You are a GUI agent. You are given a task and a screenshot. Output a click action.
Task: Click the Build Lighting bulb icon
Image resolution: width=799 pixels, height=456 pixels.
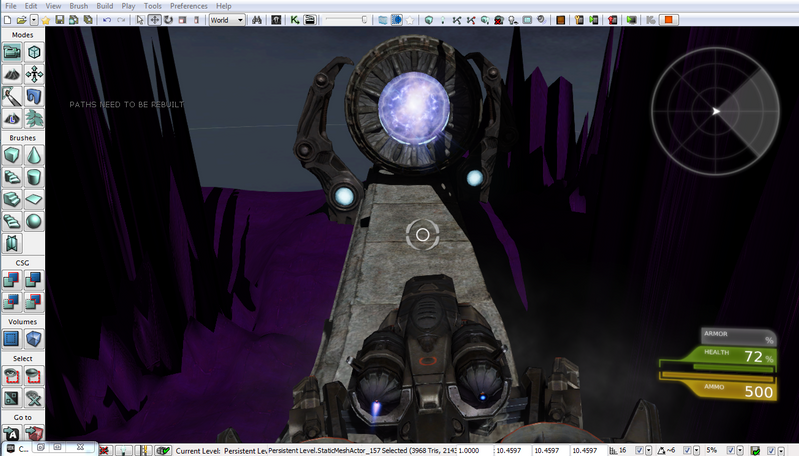click(x=443, y=20)
